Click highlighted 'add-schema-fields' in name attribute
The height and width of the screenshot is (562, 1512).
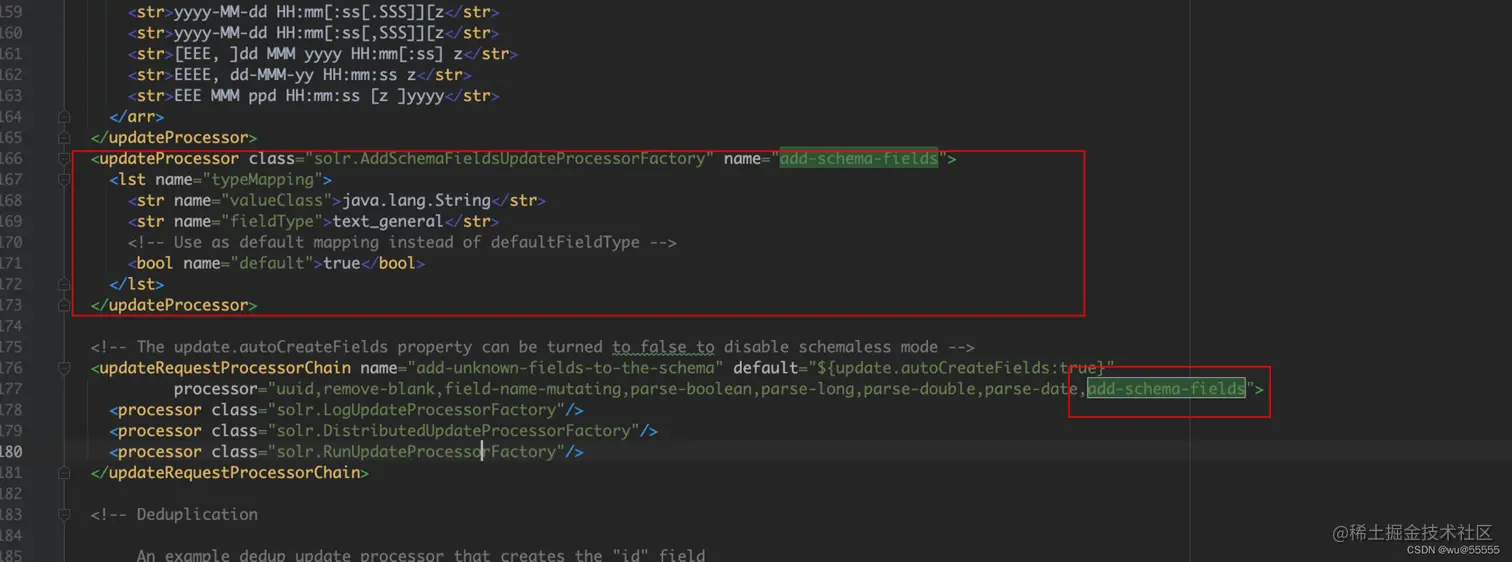click(859, 159)
